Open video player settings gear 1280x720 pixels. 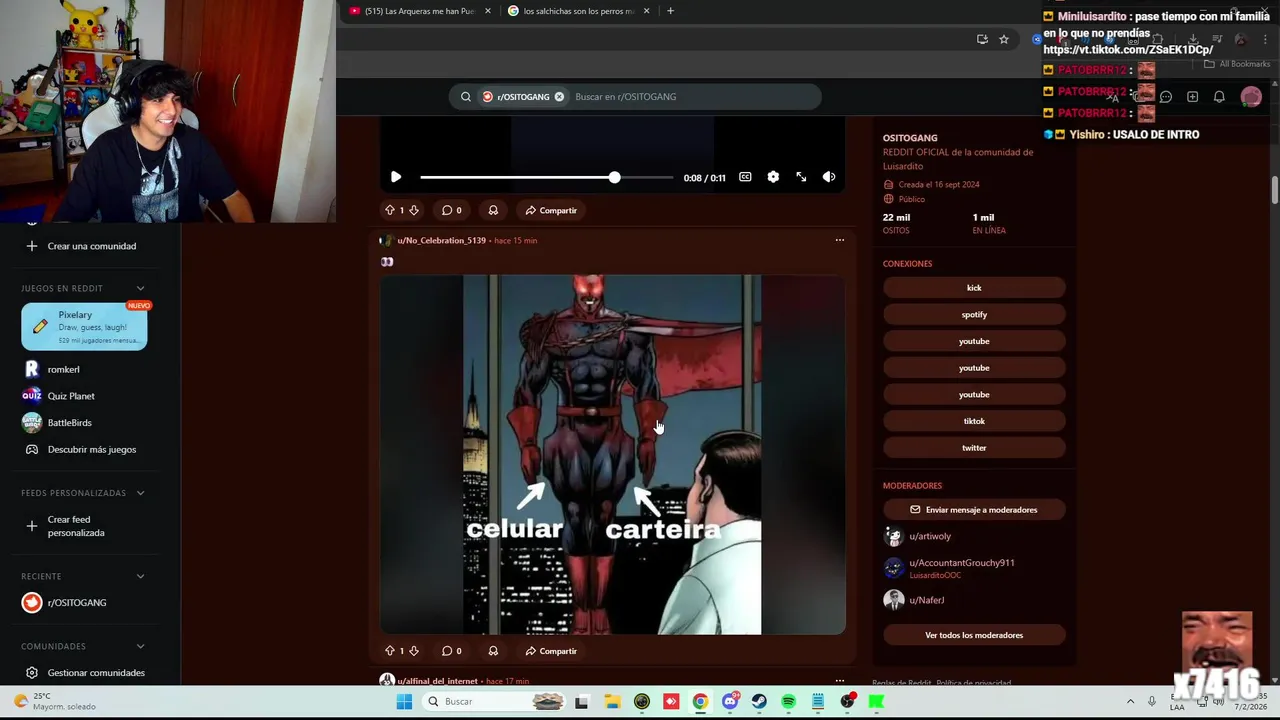773,177
